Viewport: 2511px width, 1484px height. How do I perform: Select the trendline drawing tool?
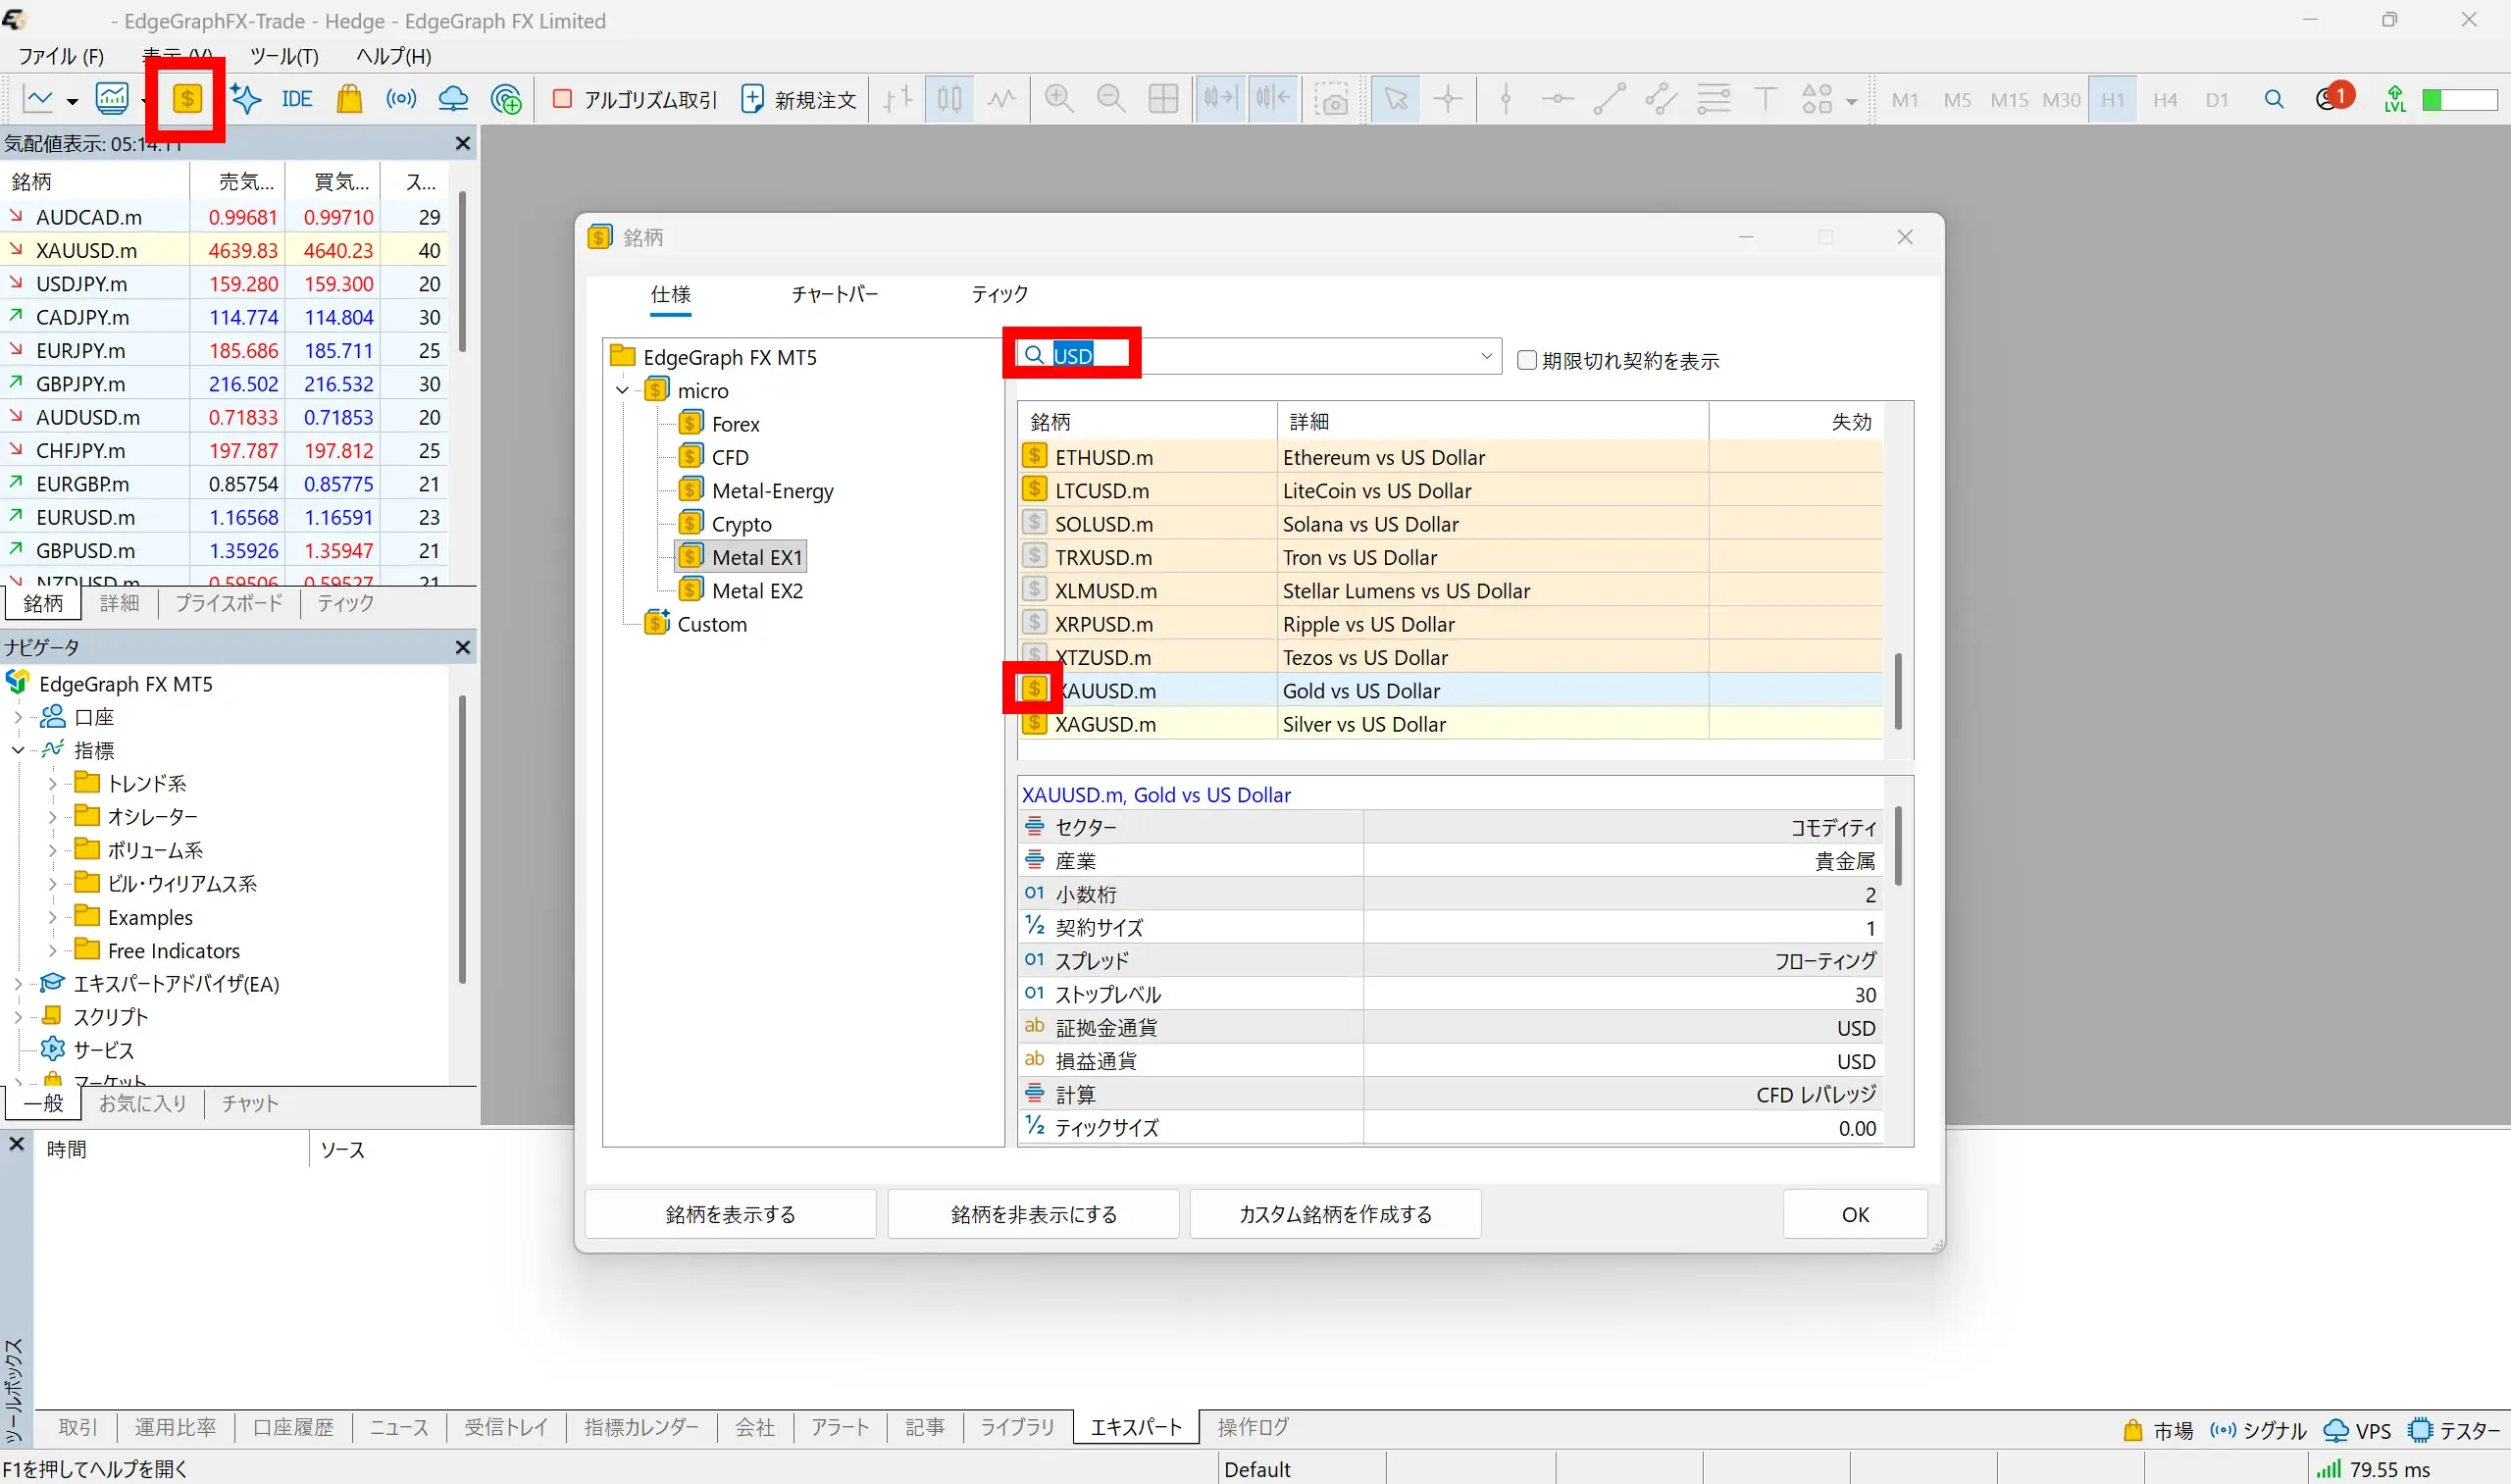pyautogui.click(x=1609, y=99)
